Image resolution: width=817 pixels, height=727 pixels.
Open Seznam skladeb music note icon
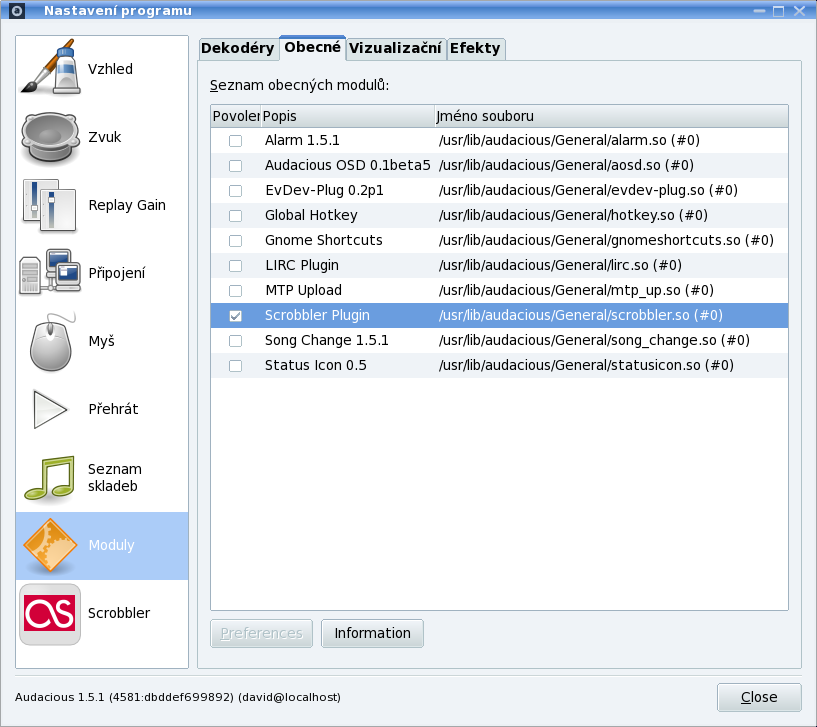pyautogui.click(x=50, y=478)
